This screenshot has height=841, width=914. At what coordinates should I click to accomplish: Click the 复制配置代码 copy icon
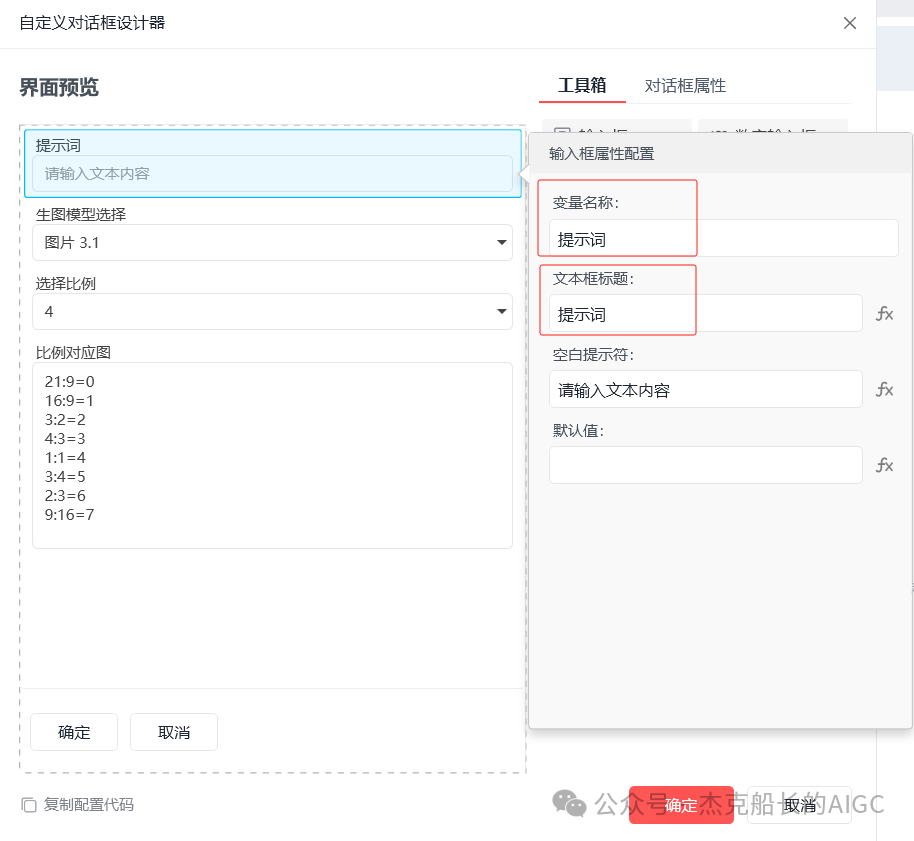pos(29,805)
